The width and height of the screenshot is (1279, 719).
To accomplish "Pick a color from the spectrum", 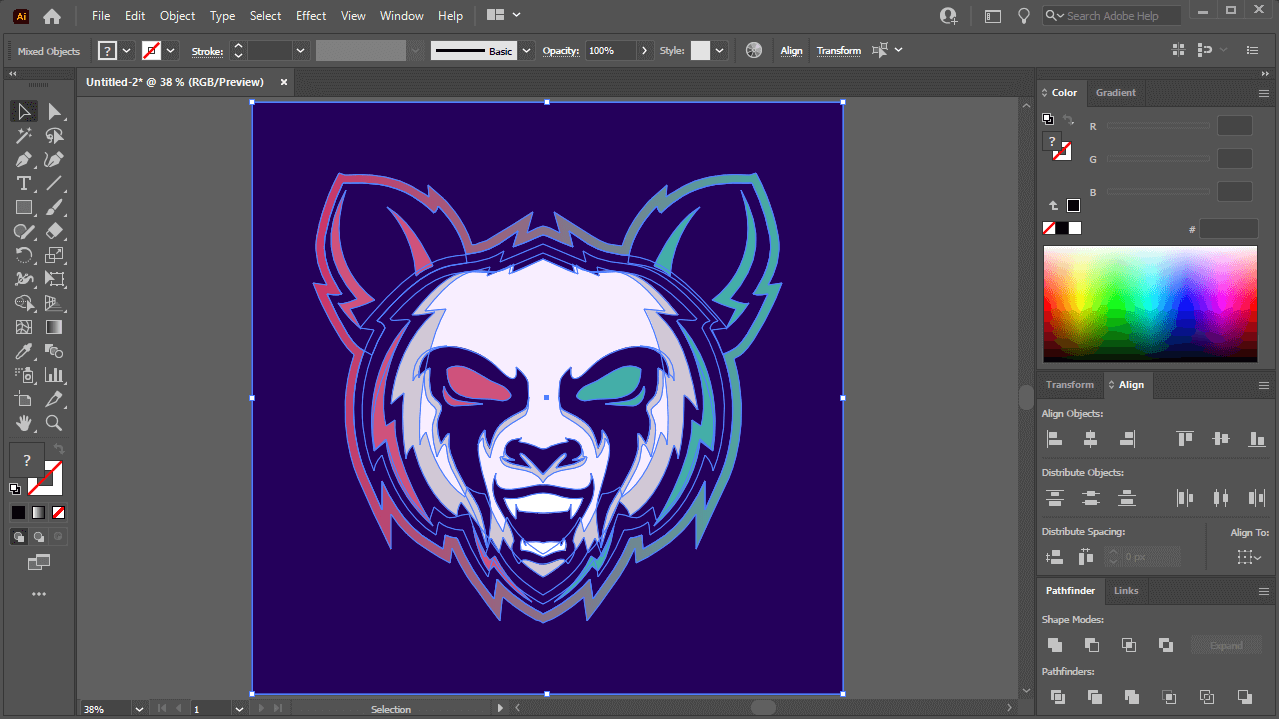I will tap(1150, 304).
